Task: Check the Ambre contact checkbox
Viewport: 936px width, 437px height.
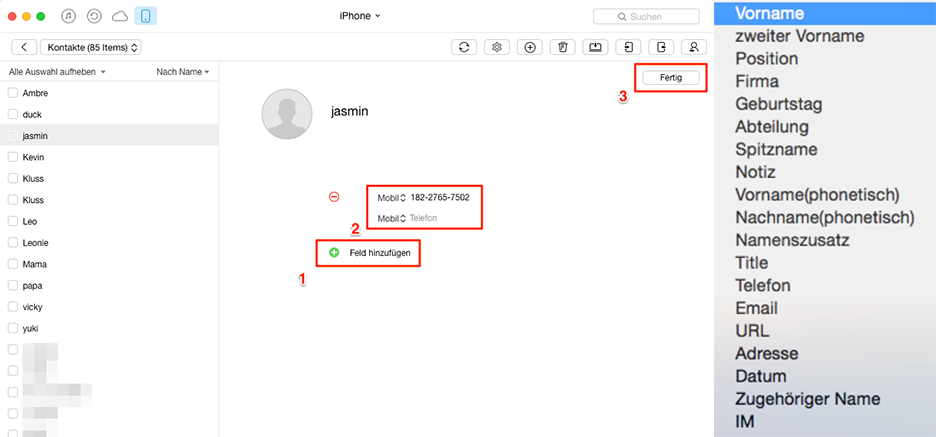Action: click(x=13, y=93)
